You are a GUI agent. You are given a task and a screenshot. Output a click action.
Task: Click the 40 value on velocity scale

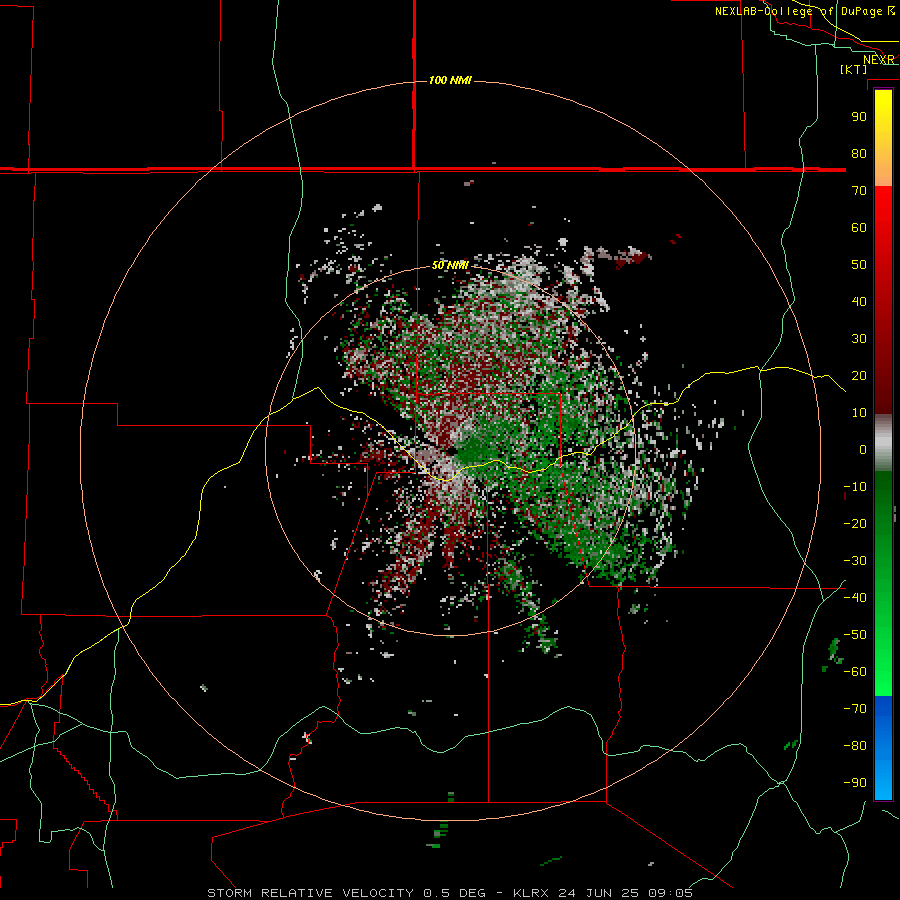(x=859, y=302)
